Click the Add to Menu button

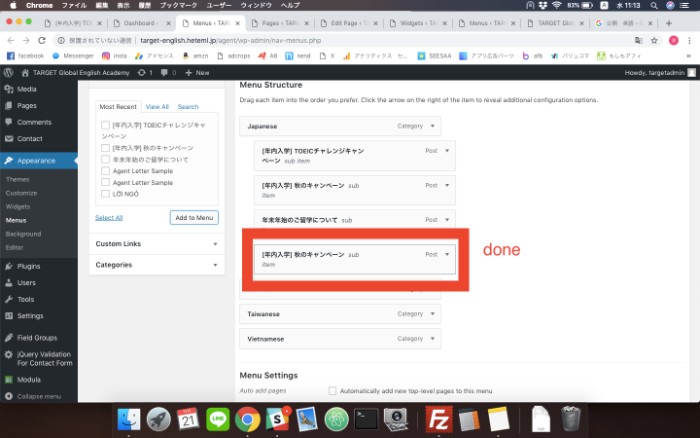194,217
